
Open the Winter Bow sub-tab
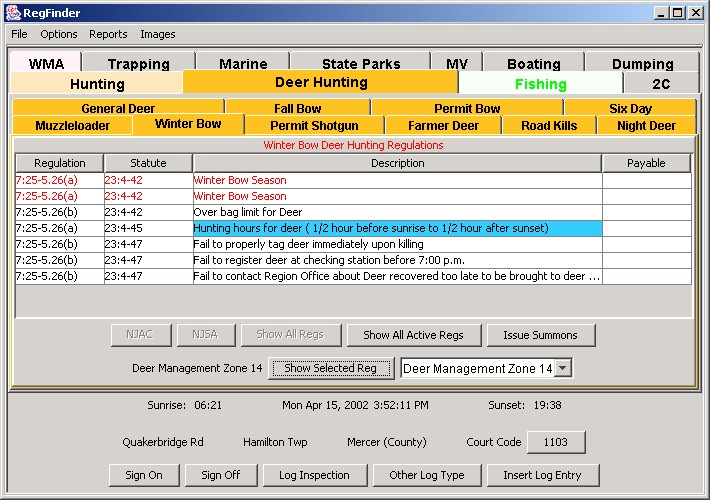pyautogui.click(x=188, y=124)
